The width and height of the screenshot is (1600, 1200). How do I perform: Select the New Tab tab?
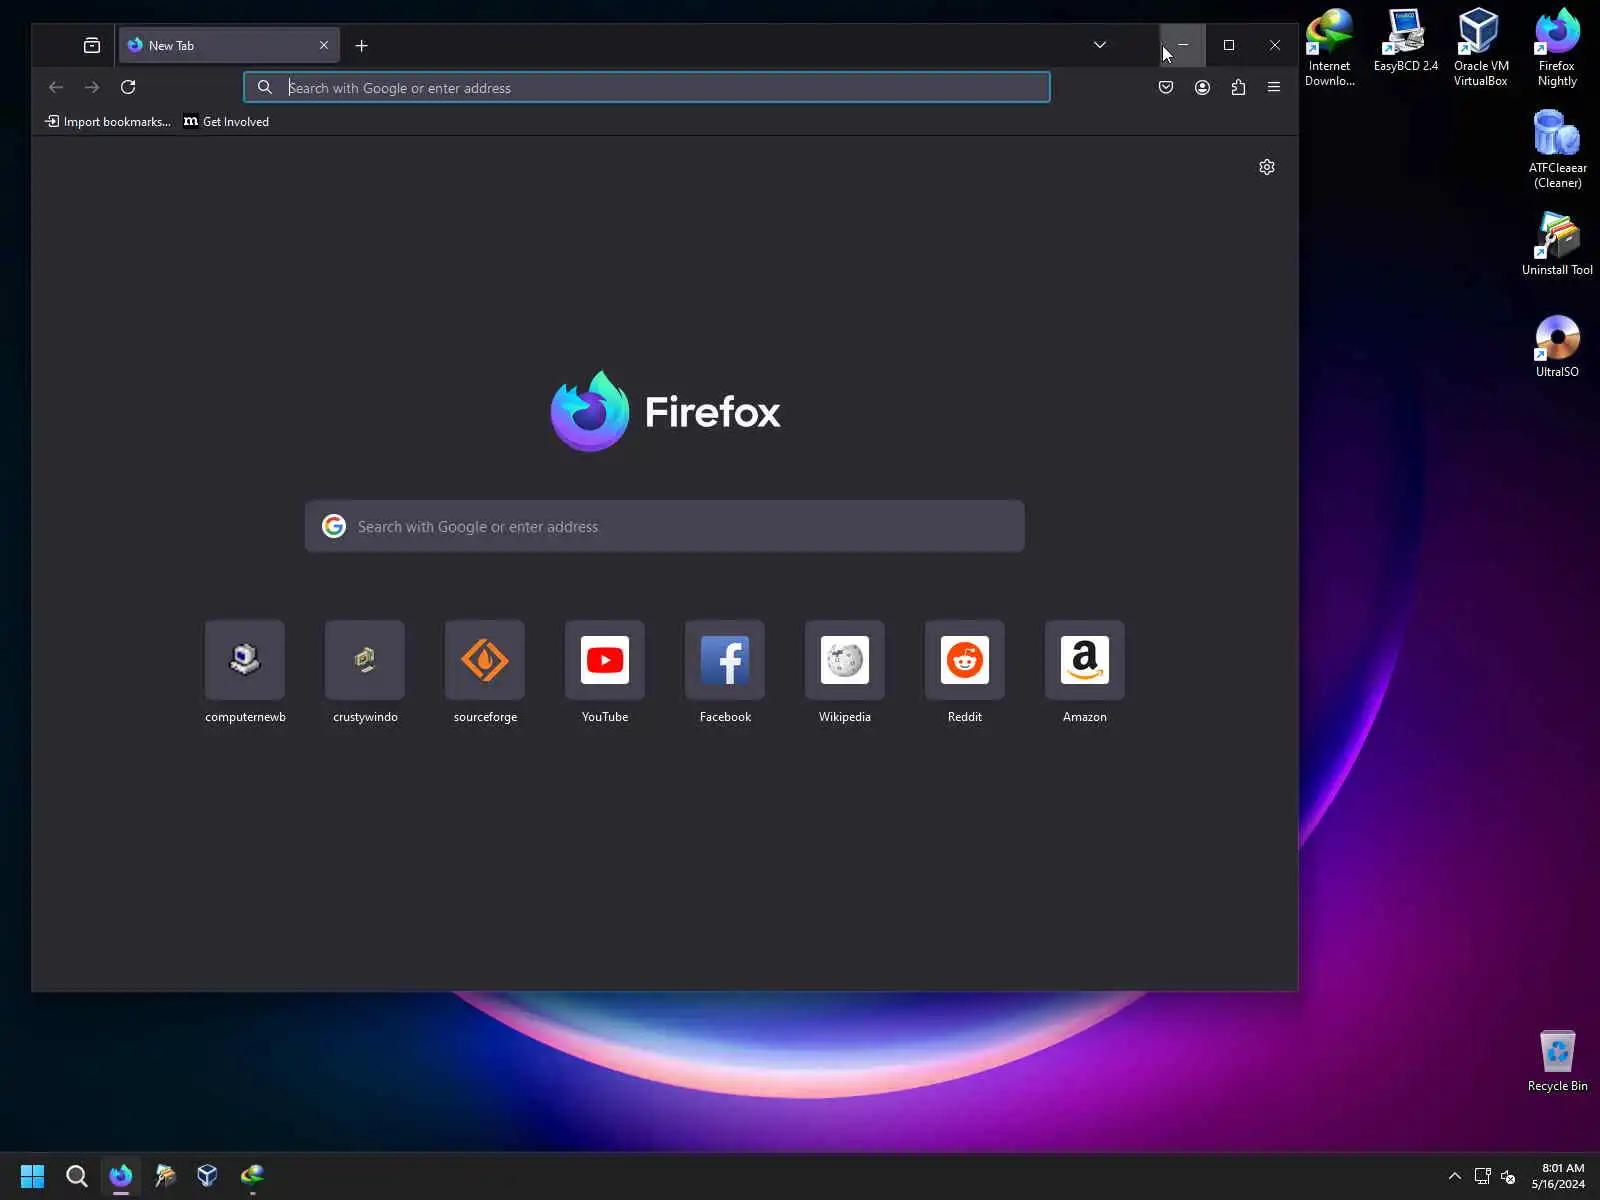pyautogui.click(x=229, y=45)
